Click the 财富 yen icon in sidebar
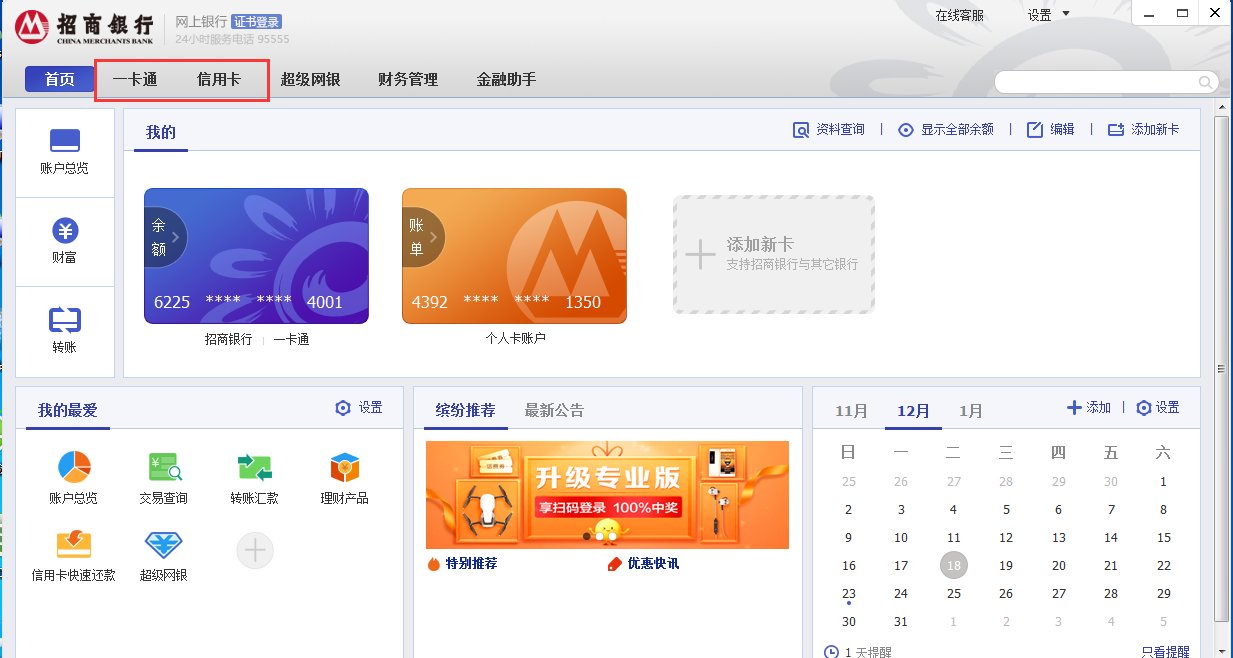The image size is (1233, 658). [x=65, y=241]
